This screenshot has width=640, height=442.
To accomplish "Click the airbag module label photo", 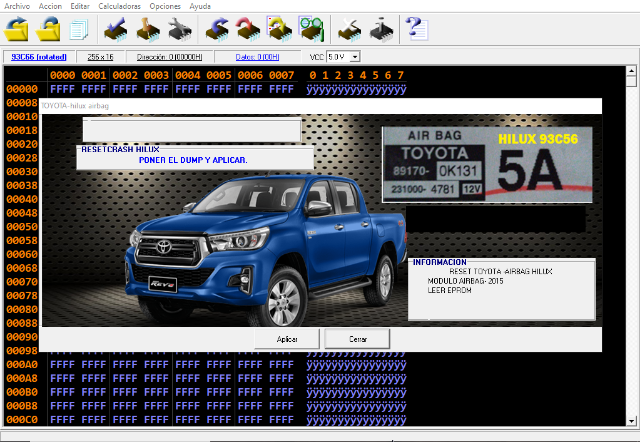I will 487,164.
